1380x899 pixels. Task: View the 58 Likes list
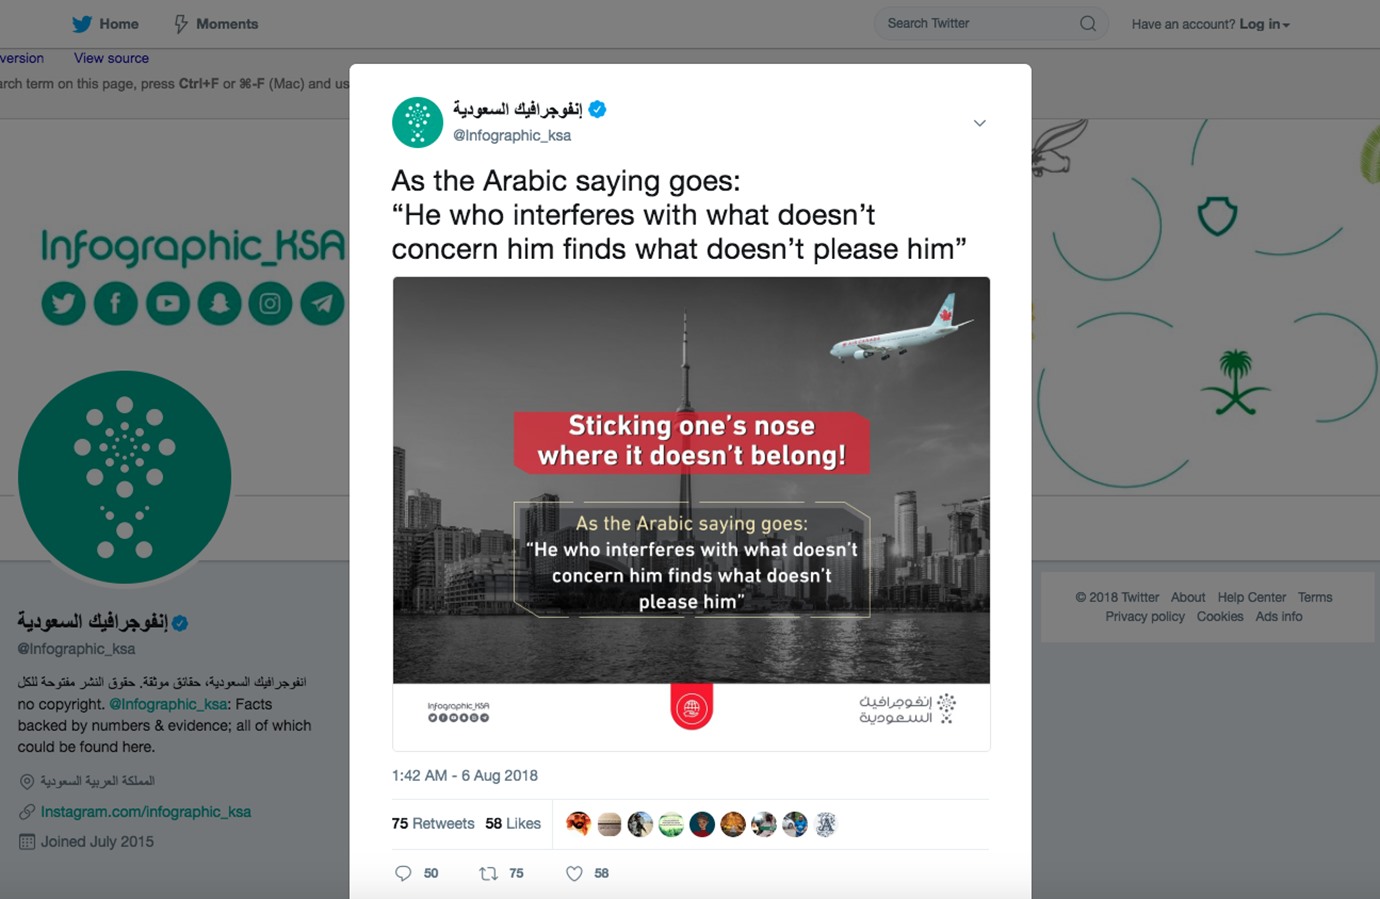click(513, 824)
